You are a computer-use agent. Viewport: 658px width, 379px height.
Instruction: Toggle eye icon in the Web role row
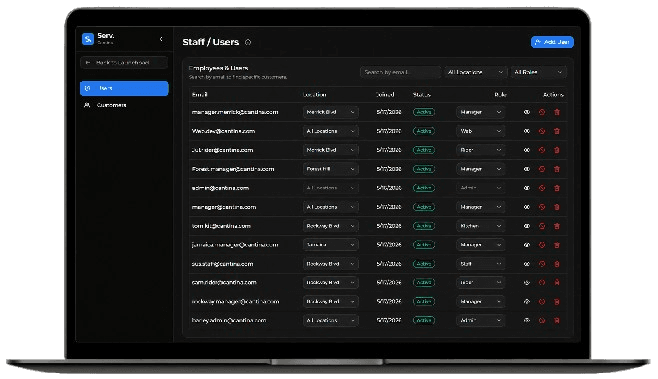click(527, 131)
